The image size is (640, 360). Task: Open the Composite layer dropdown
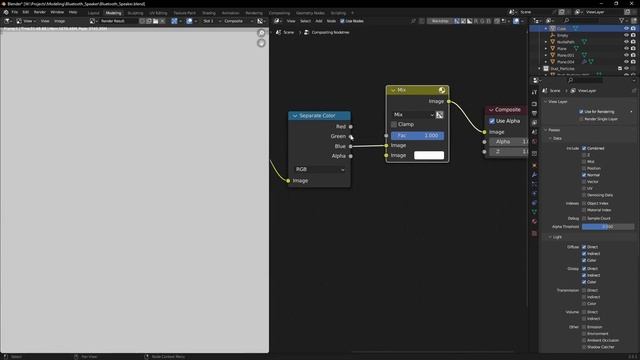pyautogui.click(x=238, y=21)
